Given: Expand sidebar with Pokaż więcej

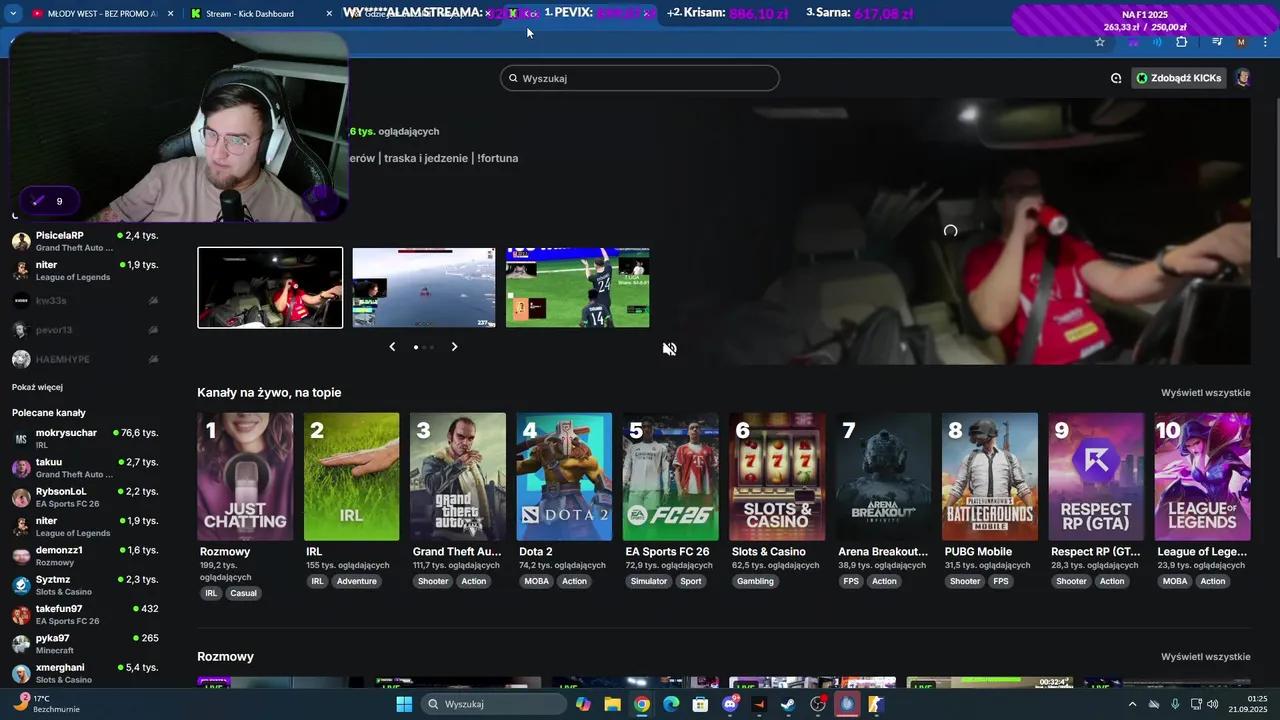Looking at the screenshot, I should coord(37,387).
